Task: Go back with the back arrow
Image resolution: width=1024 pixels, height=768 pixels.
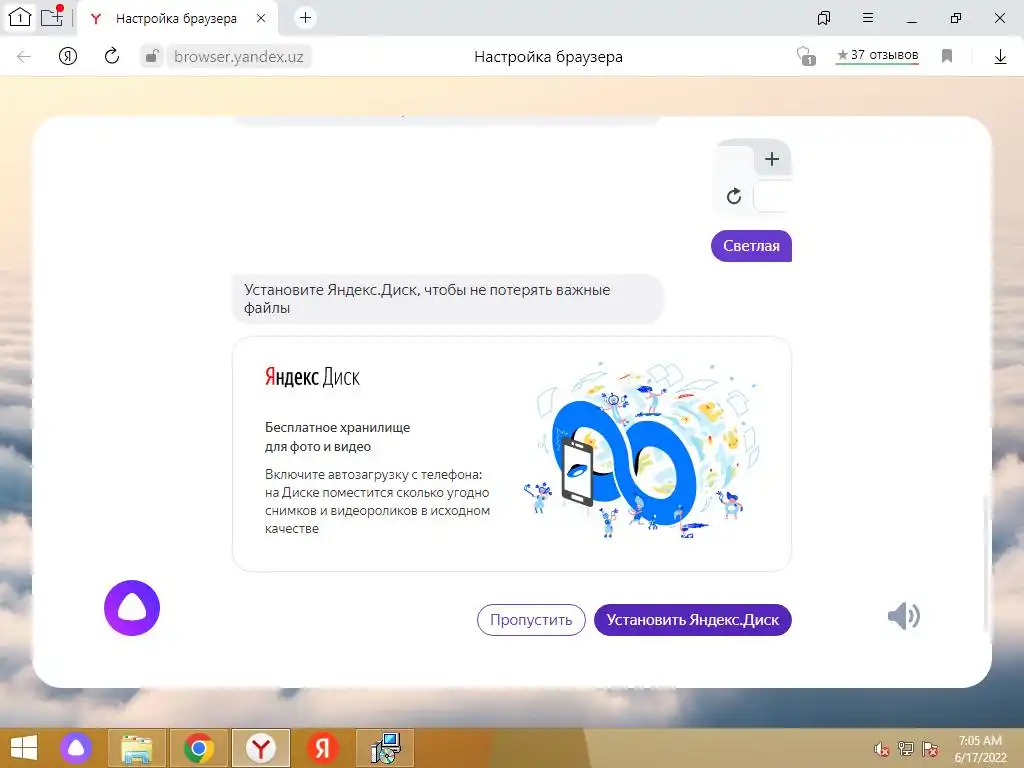Action: tap(24, 57)
